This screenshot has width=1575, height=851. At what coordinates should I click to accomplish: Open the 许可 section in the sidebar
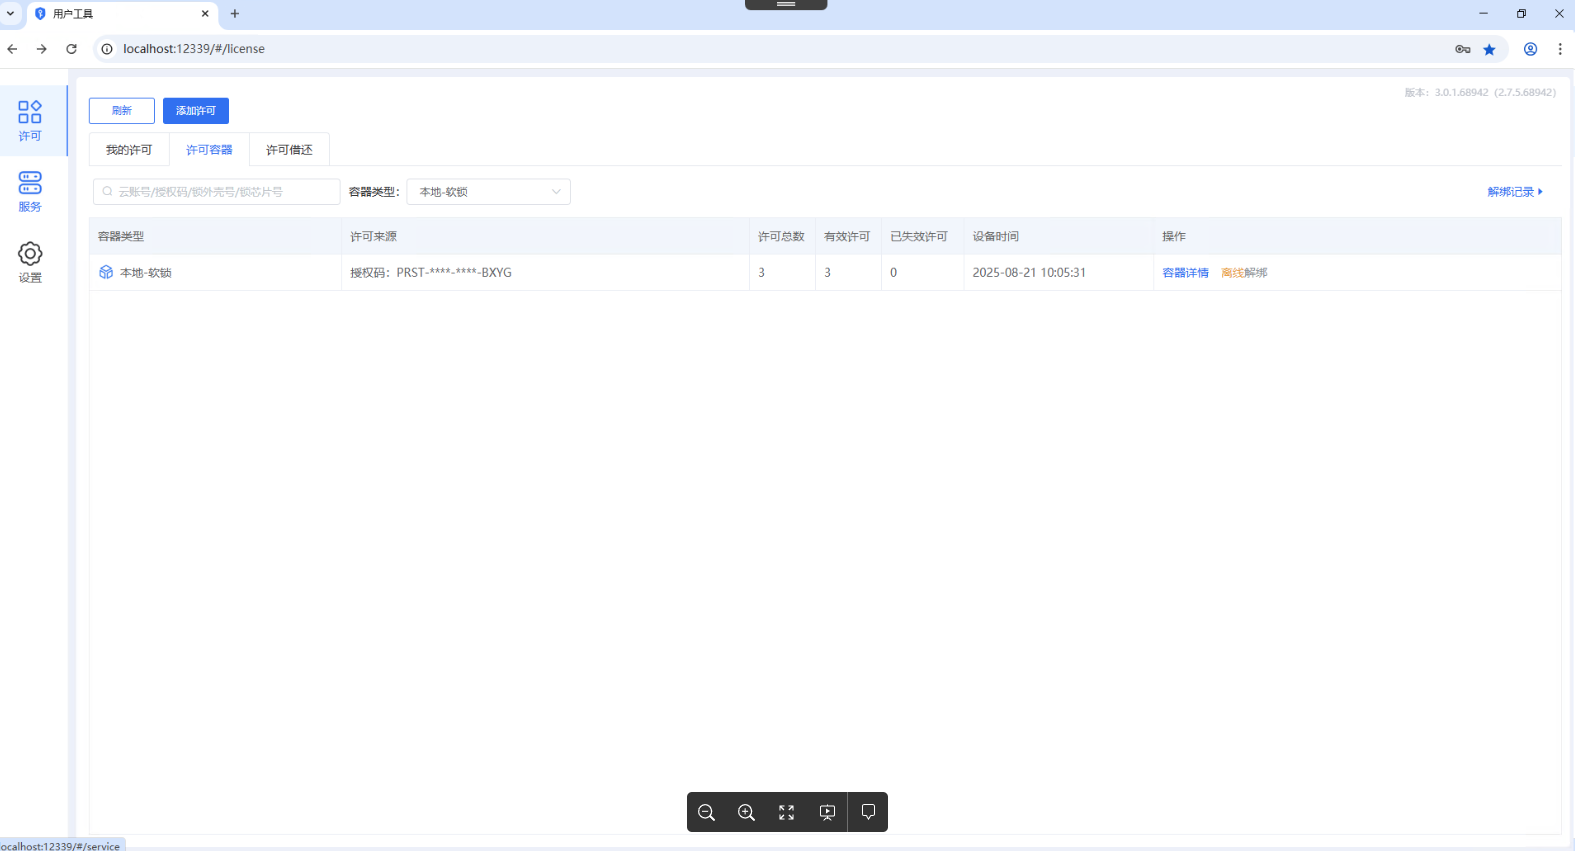pyautogui.click(x=30, y=121)
